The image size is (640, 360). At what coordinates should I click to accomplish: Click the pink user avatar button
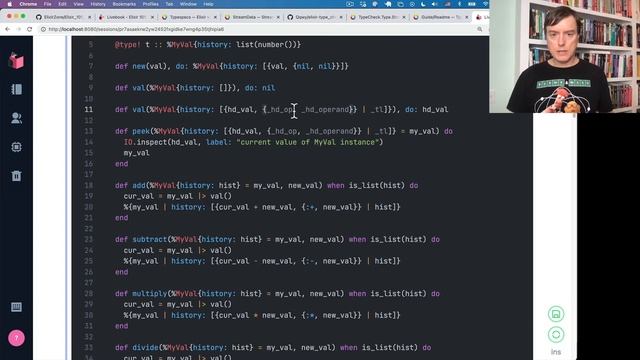point(16,338)
